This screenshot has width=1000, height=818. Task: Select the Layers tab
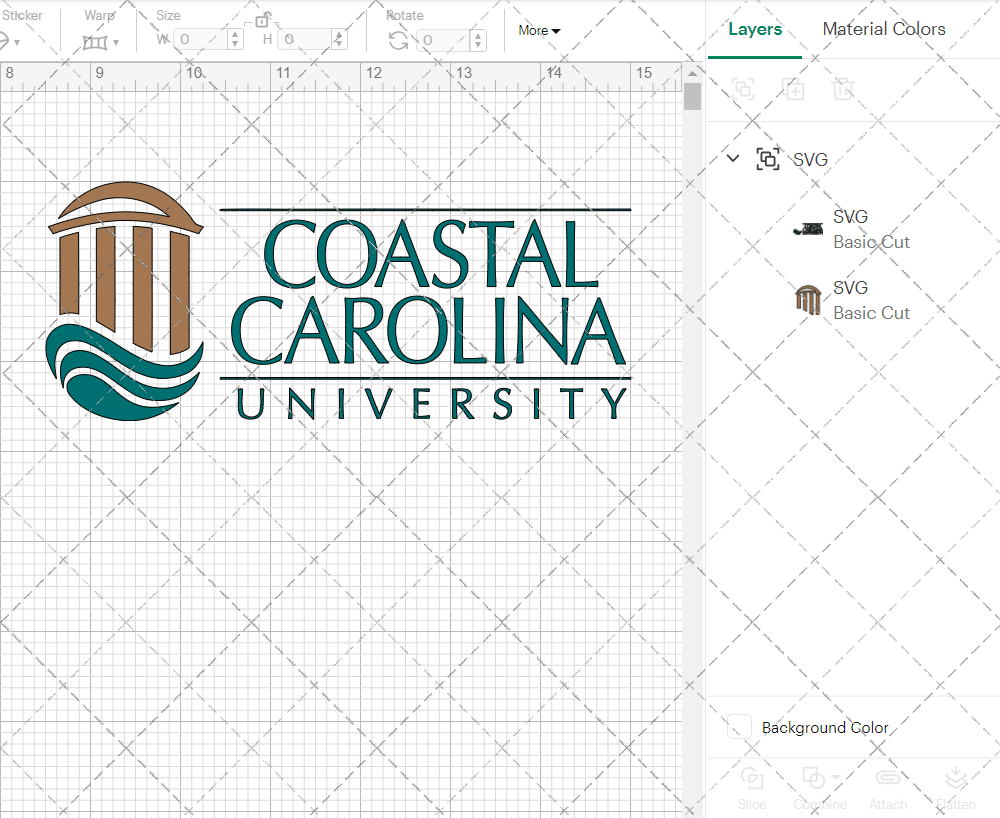pyautogui.click(x=755, y=29)
